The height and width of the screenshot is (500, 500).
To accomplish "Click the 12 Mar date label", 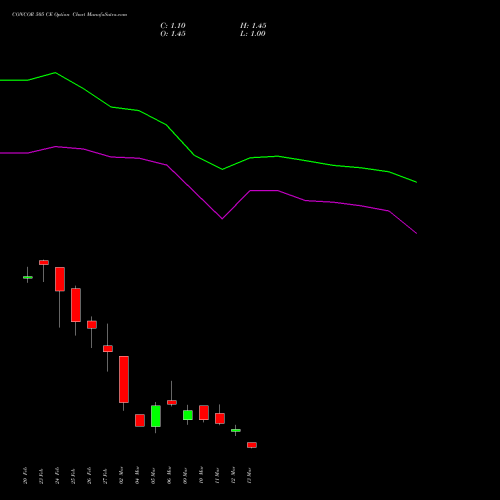I will coord(234,476).
